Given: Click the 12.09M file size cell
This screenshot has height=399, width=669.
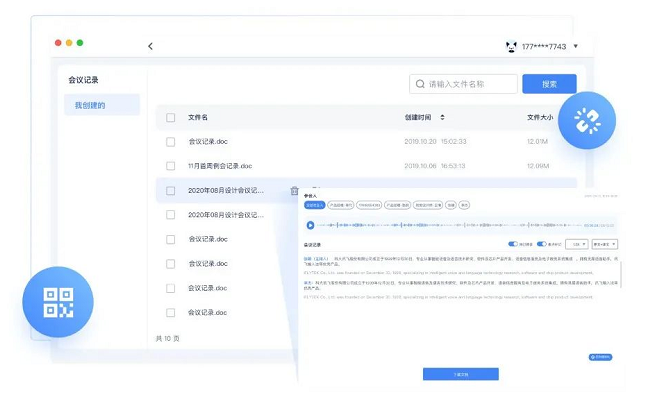Looking at the screenshot, I should coord(538,166).
